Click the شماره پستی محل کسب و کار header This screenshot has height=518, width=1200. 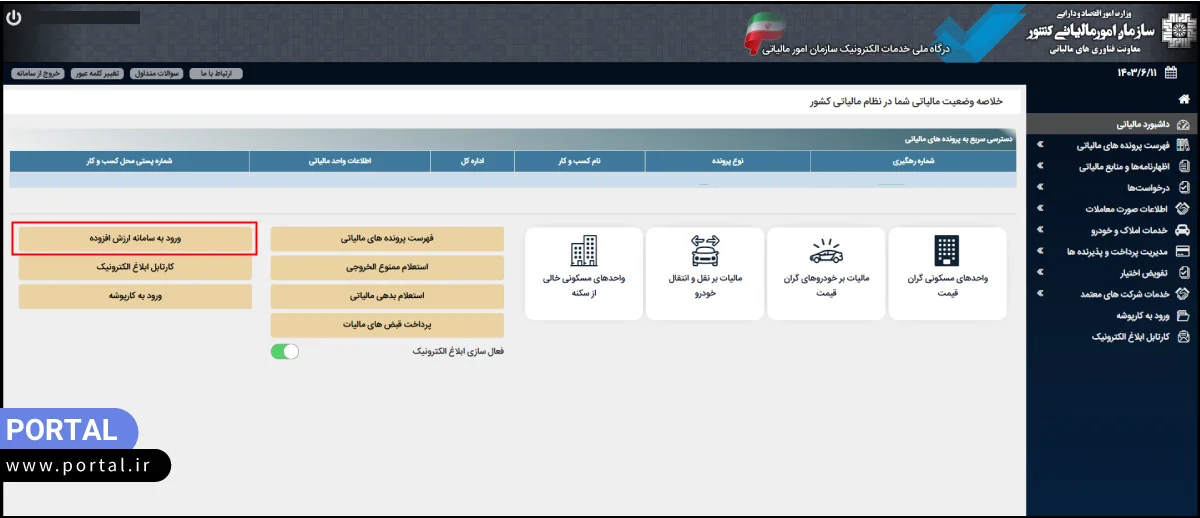[x=130, y=160]
